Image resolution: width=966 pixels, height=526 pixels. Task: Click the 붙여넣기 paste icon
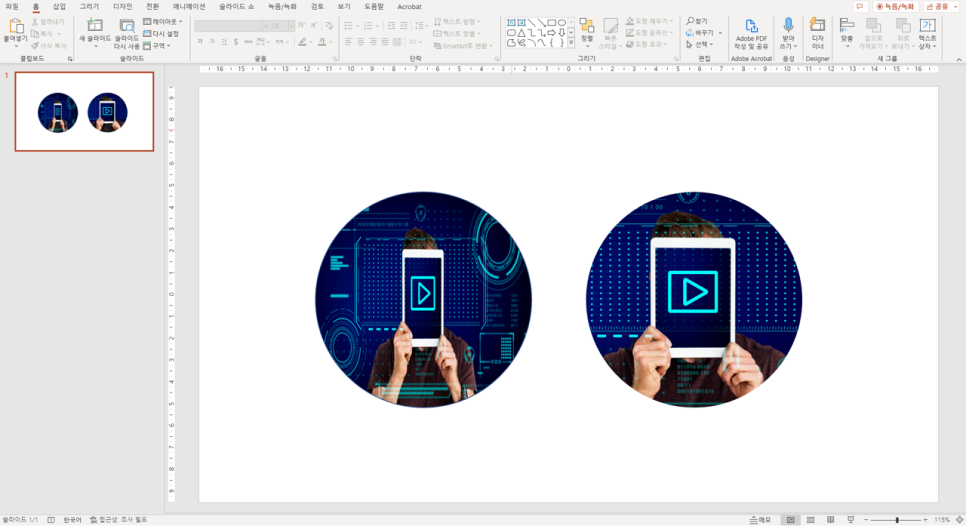point(15,26)
